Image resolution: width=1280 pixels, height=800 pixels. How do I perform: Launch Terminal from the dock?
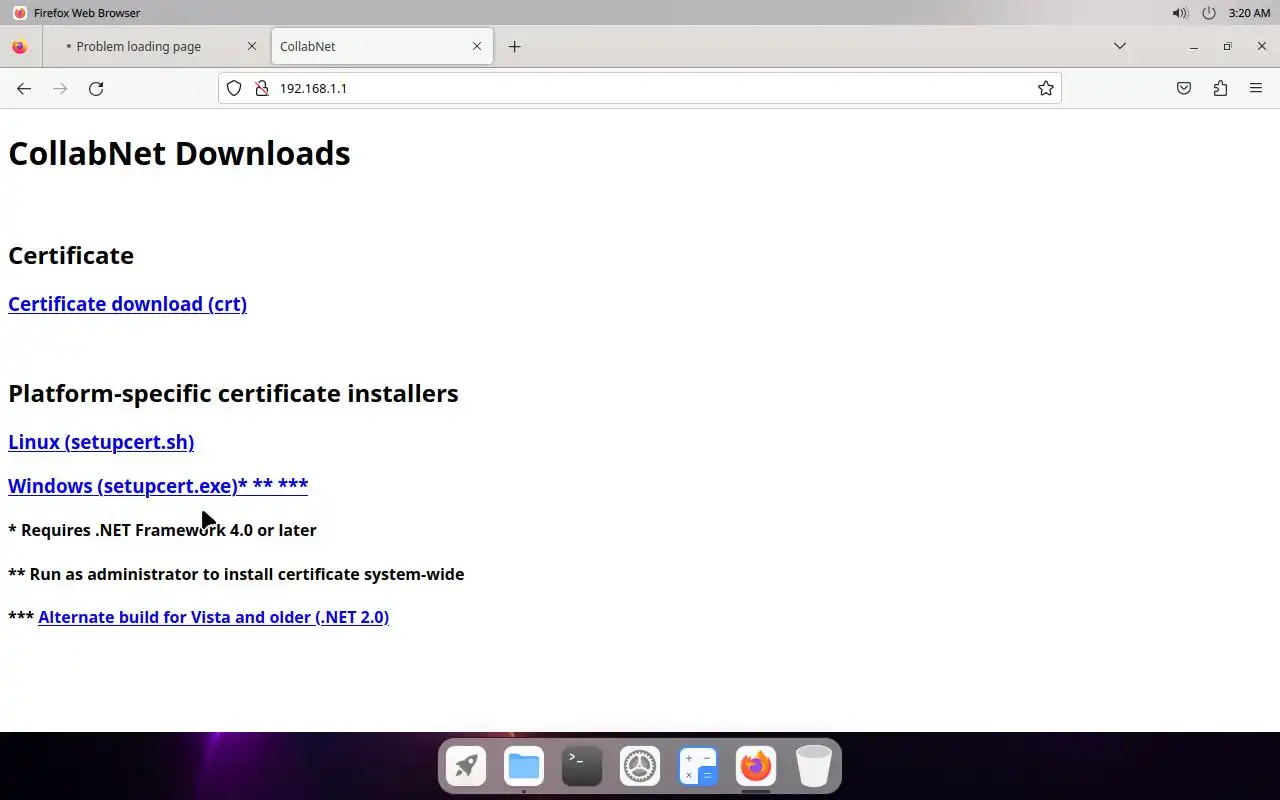[582, 767]
